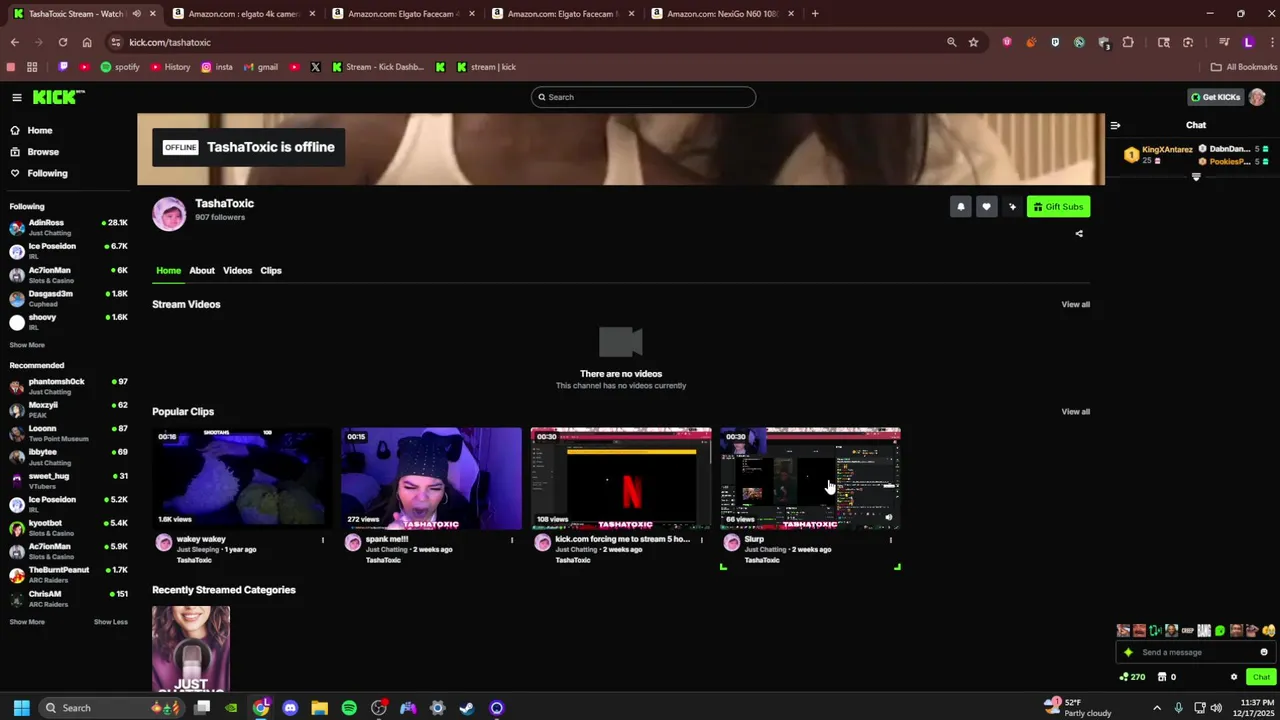Click the sparkle subscribe icon
This screenshot has height=720, width=1280.
[1012, 207]
